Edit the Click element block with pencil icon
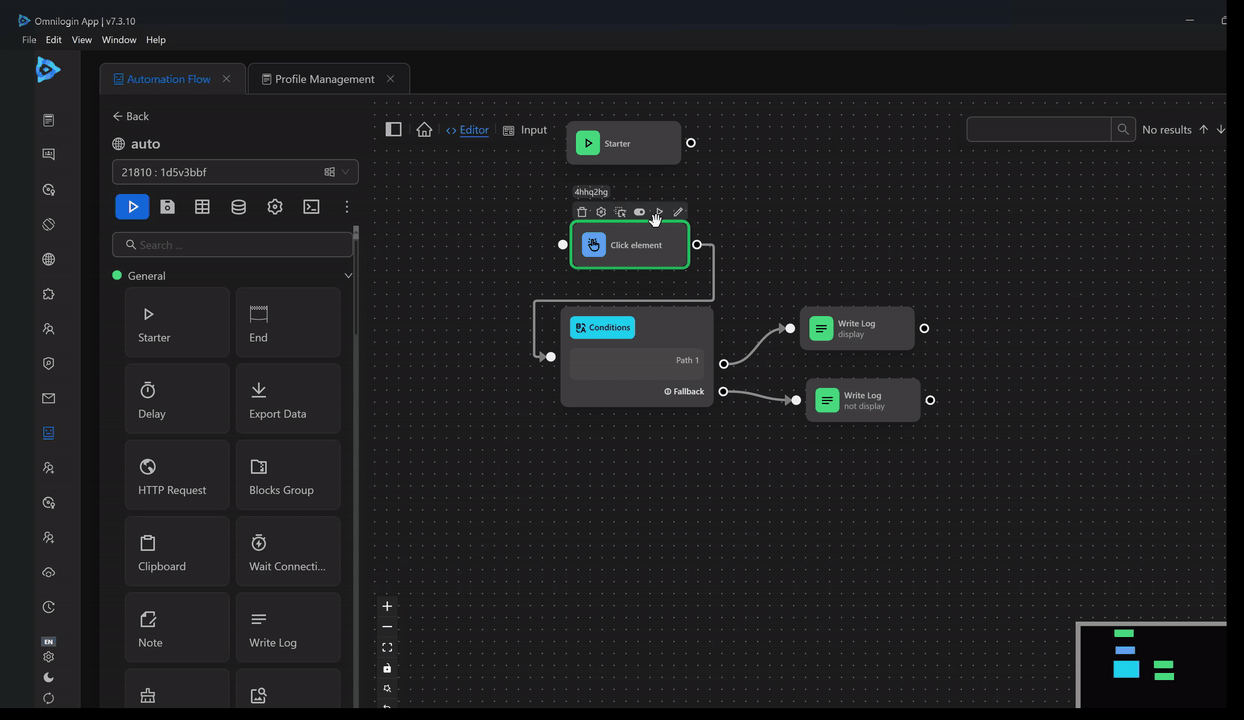1244x720 pixels. coord(678,212)
